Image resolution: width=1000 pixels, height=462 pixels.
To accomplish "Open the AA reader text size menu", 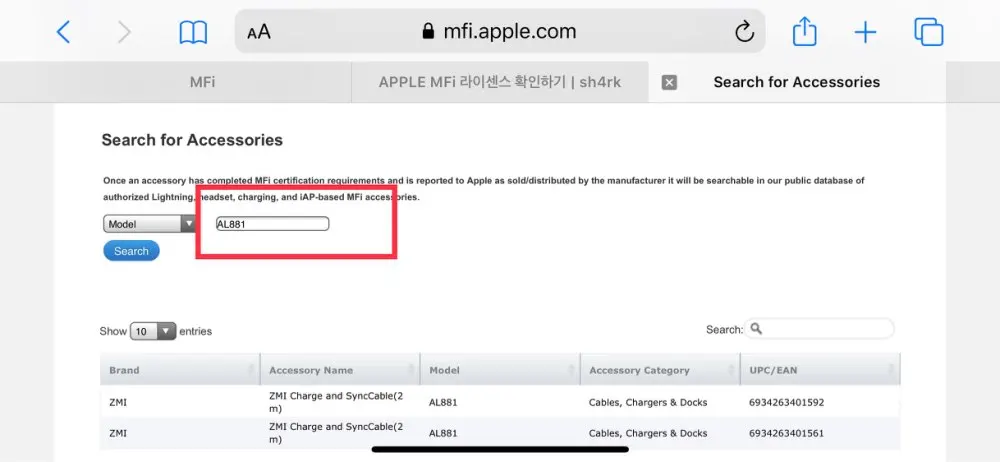I will tap(259, 32).
